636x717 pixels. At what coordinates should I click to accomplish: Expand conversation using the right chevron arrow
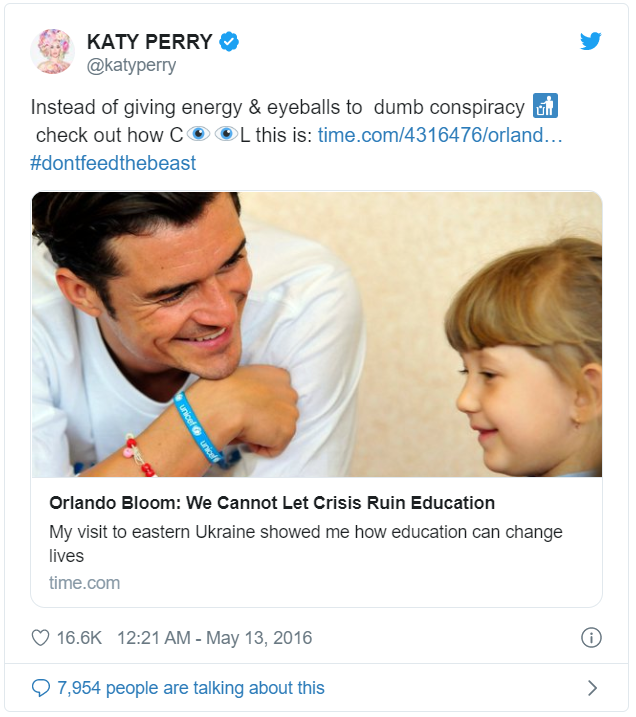point(592,688)
